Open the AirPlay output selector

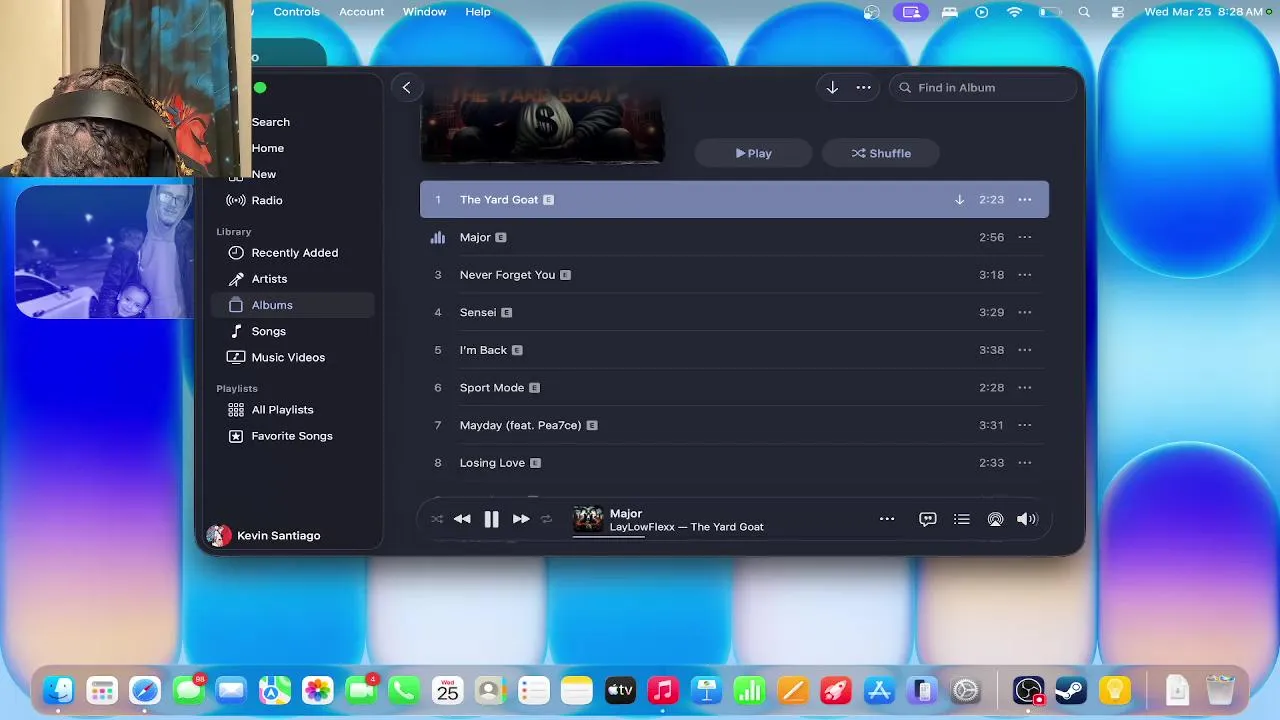(995, 519)
